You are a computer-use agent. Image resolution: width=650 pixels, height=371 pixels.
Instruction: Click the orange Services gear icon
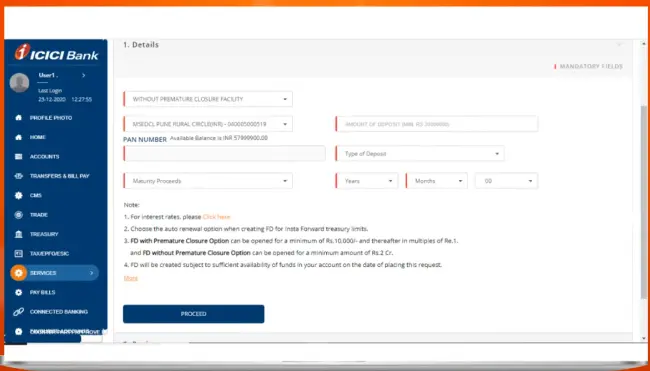[x=18, y=273]
